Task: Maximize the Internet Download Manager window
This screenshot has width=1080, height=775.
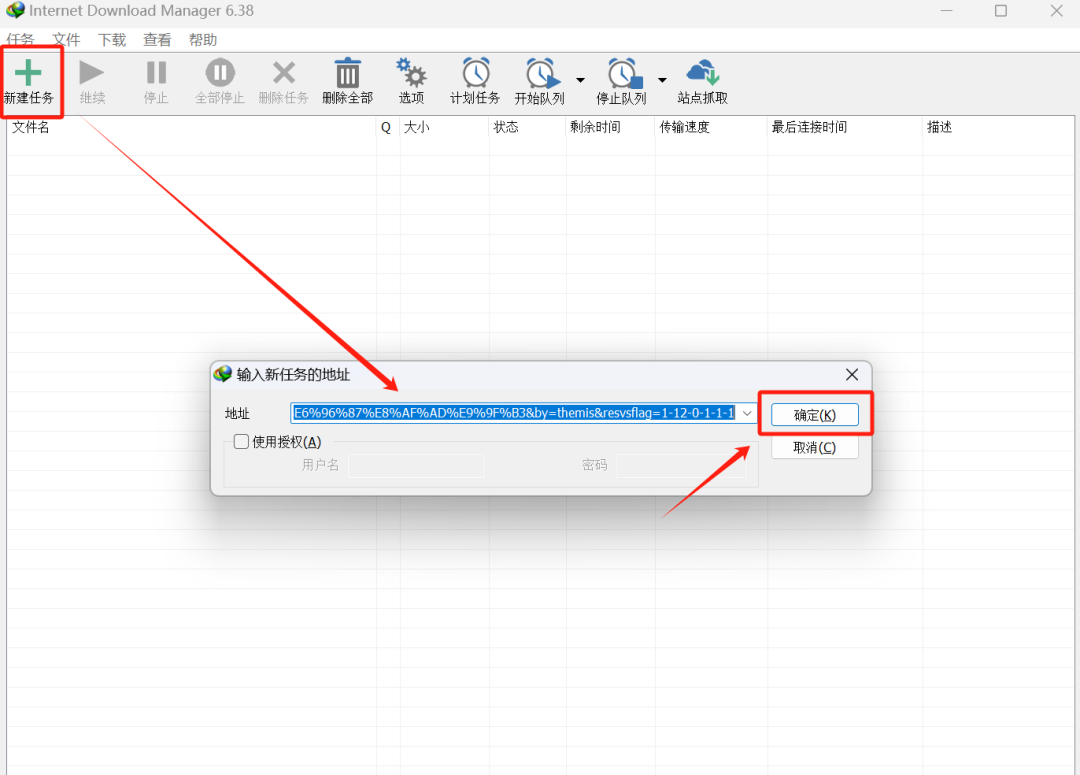Action: pyautogui.click(x=1001, y=11)
